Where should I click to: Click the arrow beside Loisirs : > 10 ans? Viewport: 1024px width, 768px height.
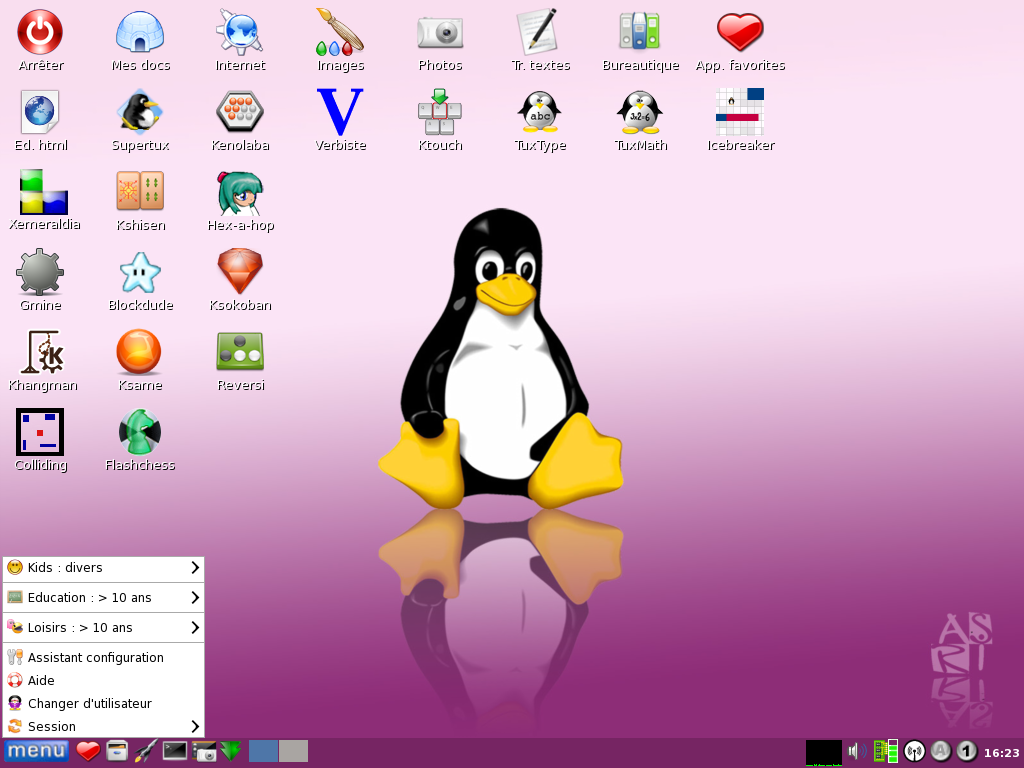(x=195, y=628)
